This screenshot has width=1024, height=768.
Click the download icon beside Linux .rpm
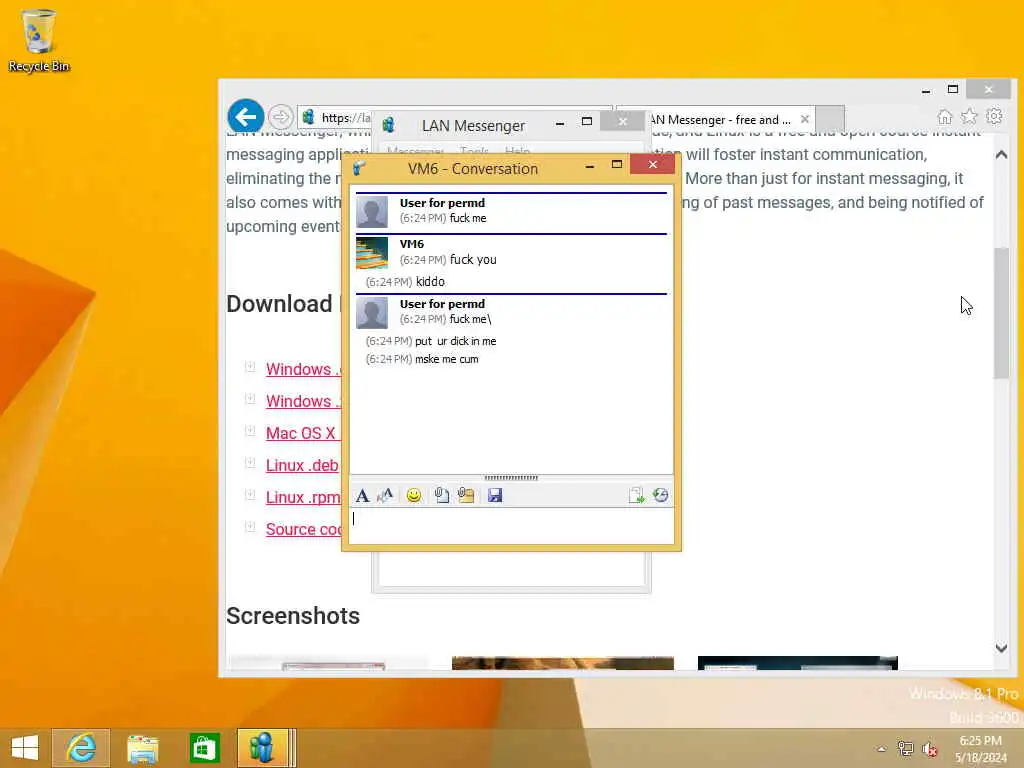click(x=249, y=495)
